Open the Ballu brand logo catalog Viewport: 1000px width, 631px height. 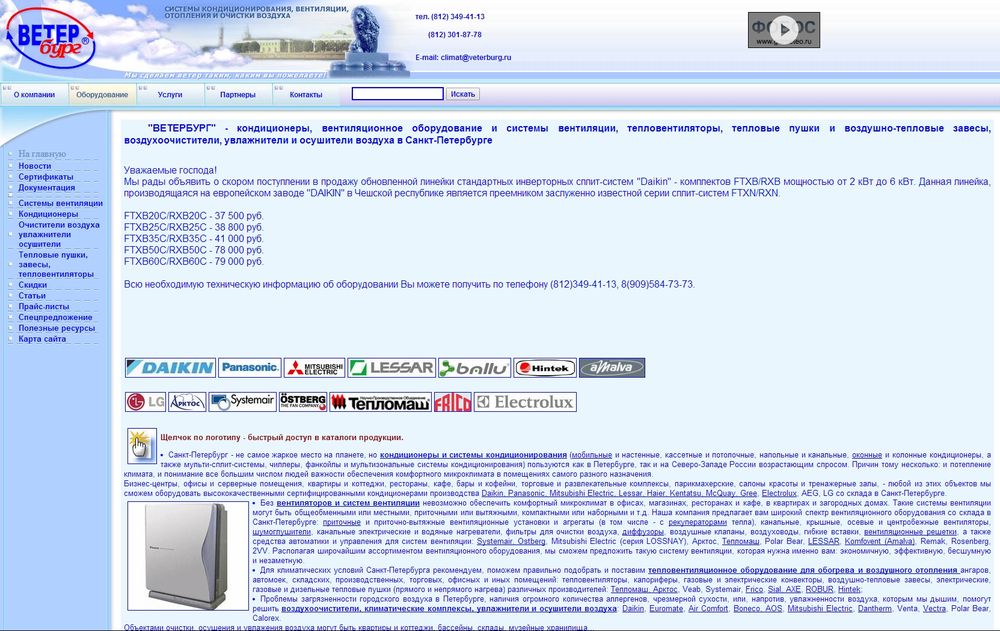[x=474, y=367]
